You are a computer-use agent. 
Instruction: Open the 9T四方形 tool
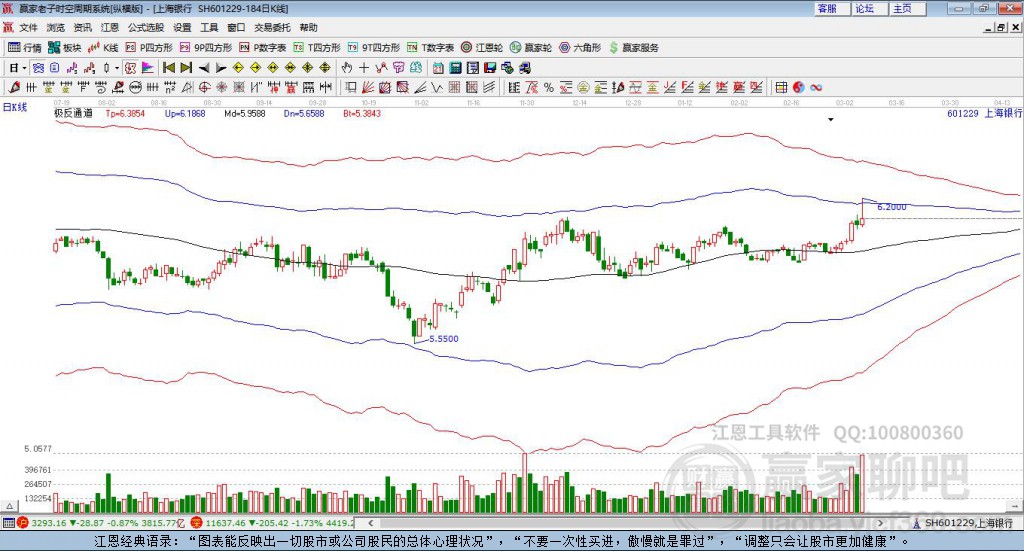pos(374,48)
